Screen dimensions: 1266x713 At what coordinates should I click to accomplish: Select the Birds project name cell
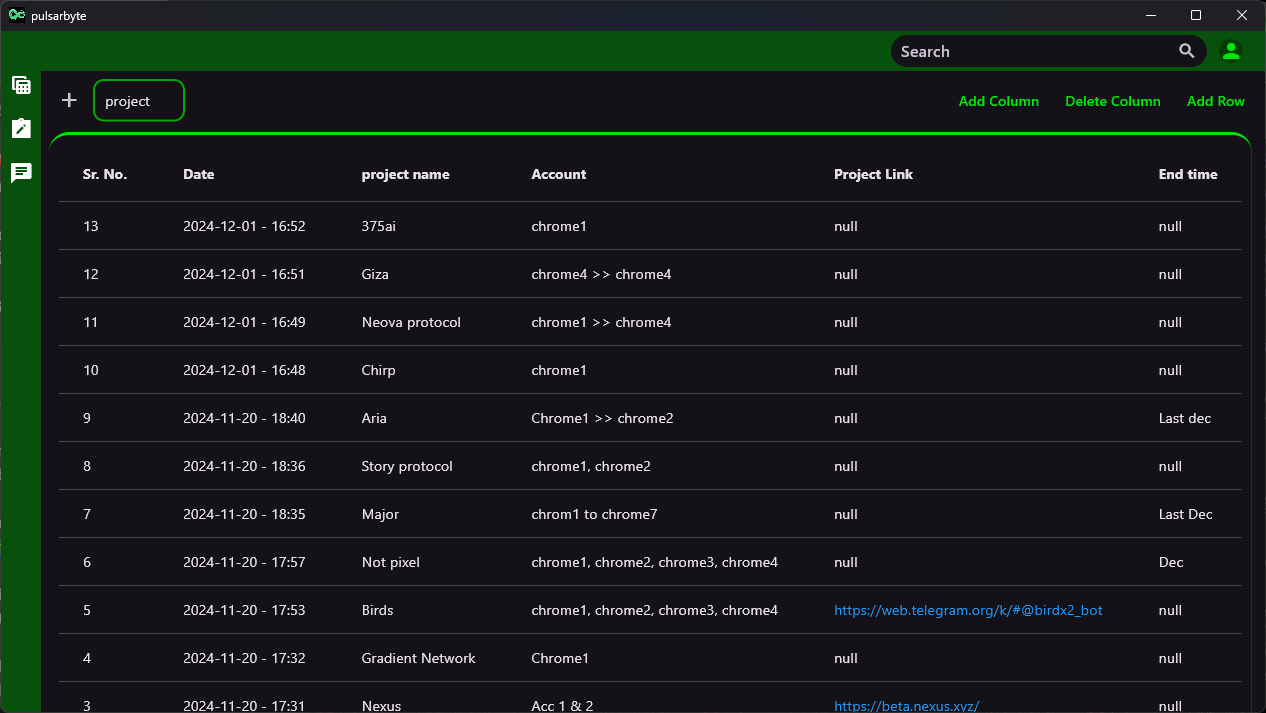coord(378,610)
